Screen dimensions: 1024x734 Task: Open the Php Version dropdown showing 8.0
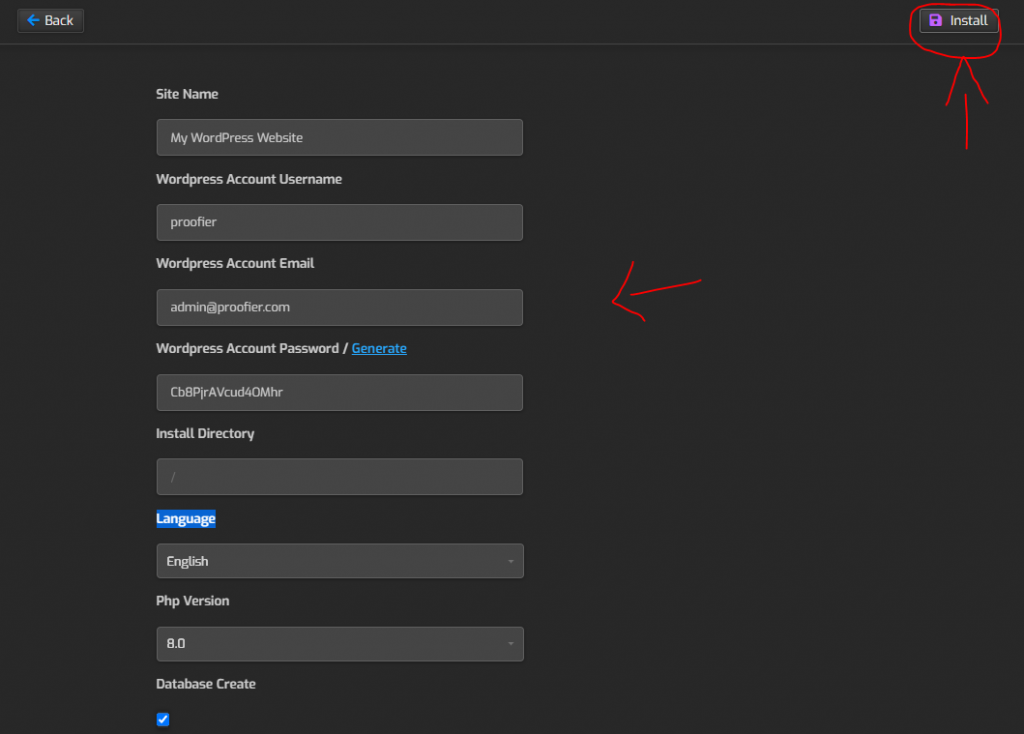tap(340, 644)
